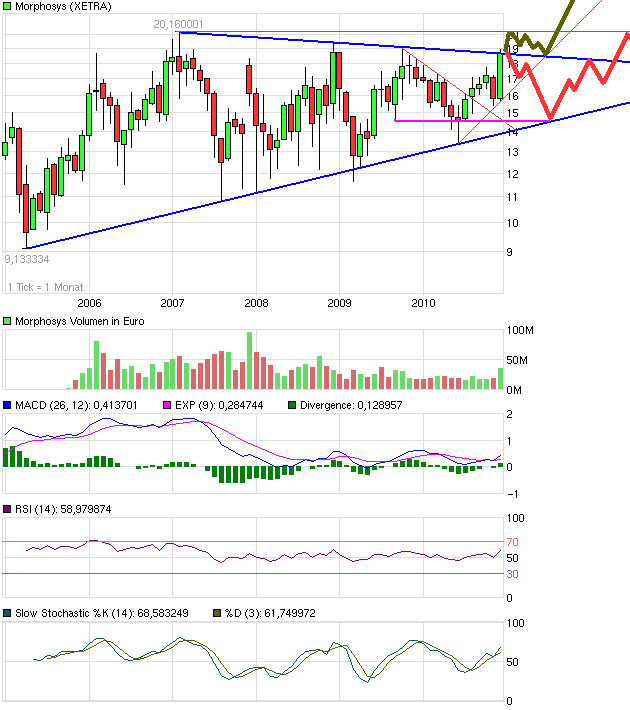Click the green Morphosys (XETRA) legend swatch

(6, 7)
